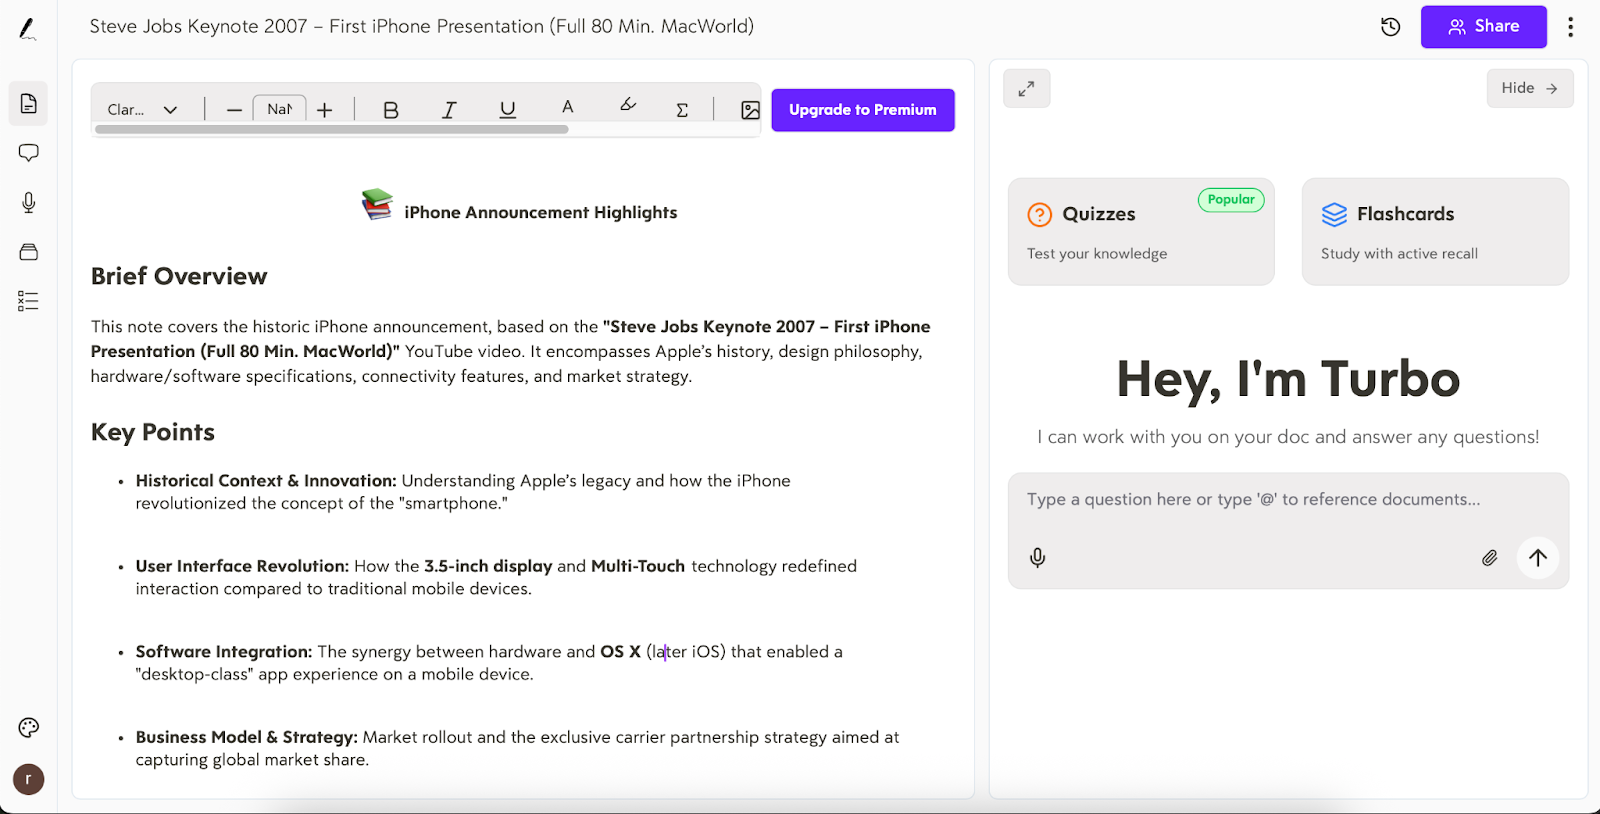Open the stacked cards icon in sidebar
The image size is (1600, 814).
click(28, 252)
